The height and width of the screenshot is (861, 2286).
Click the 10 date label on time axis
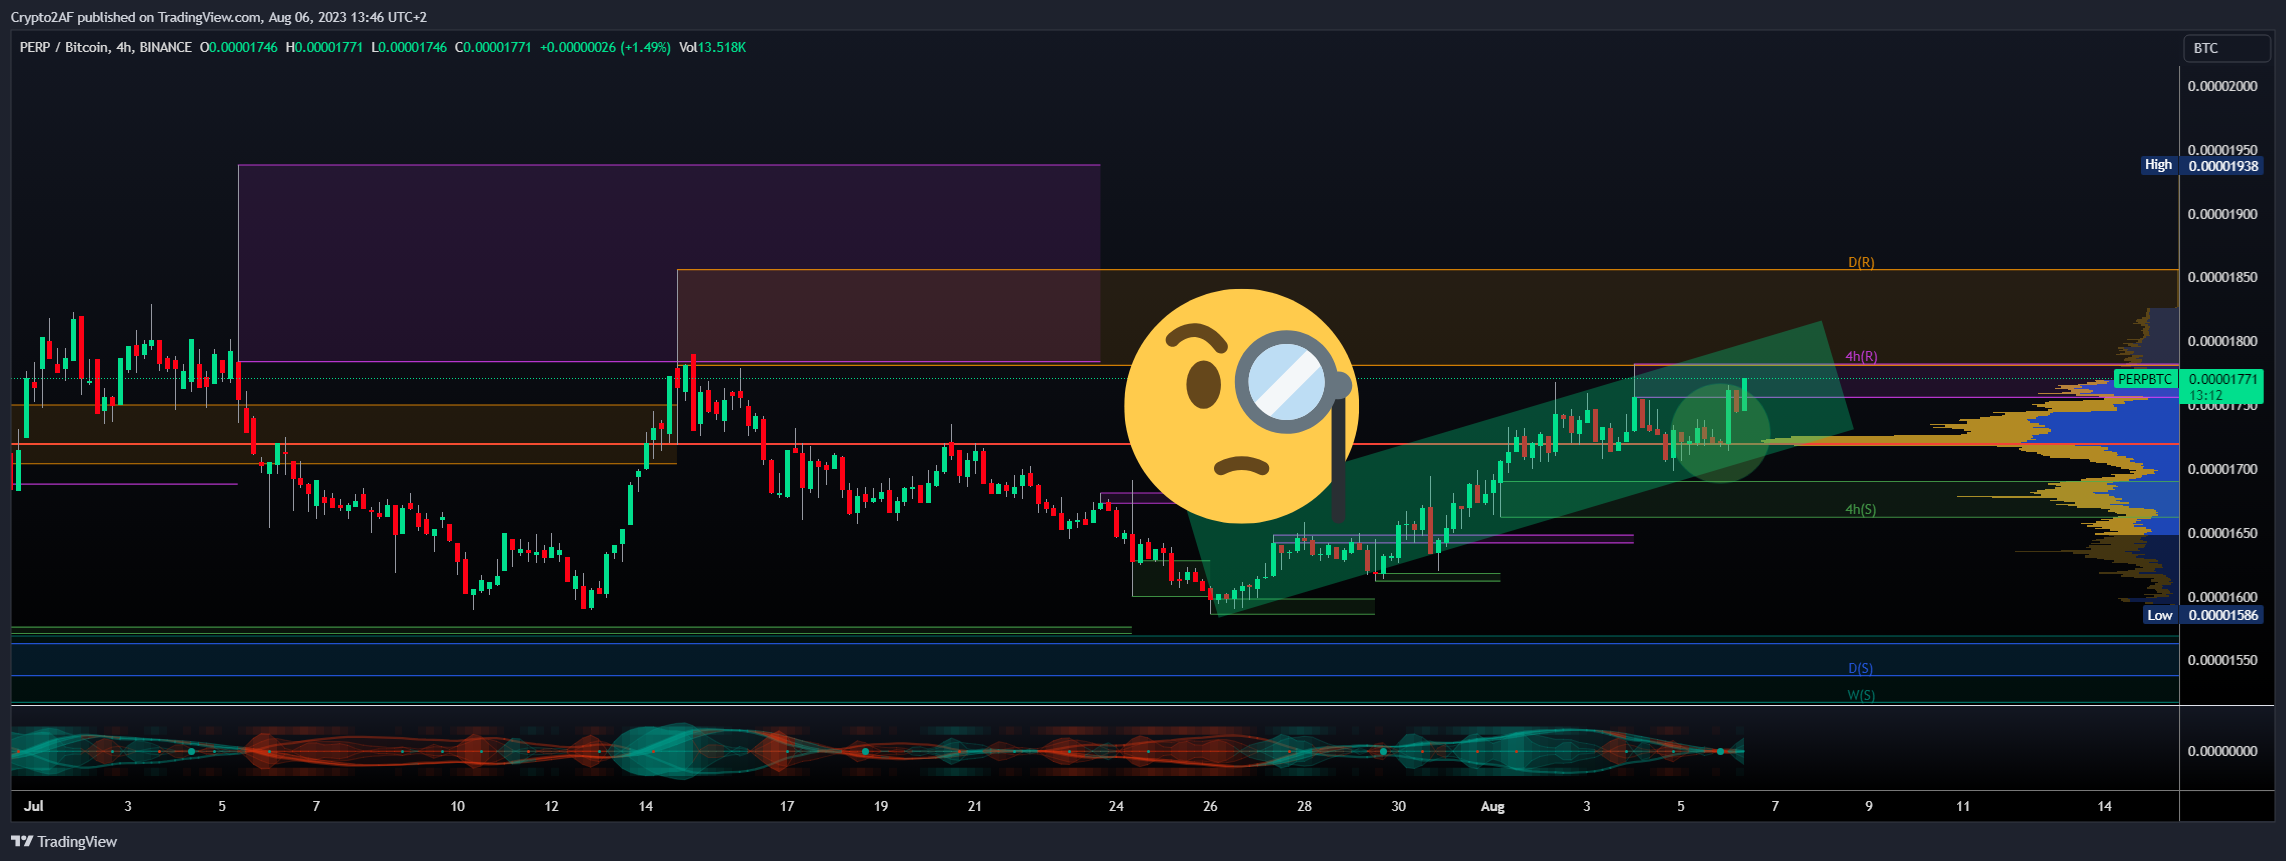click(x=457, y=806)
